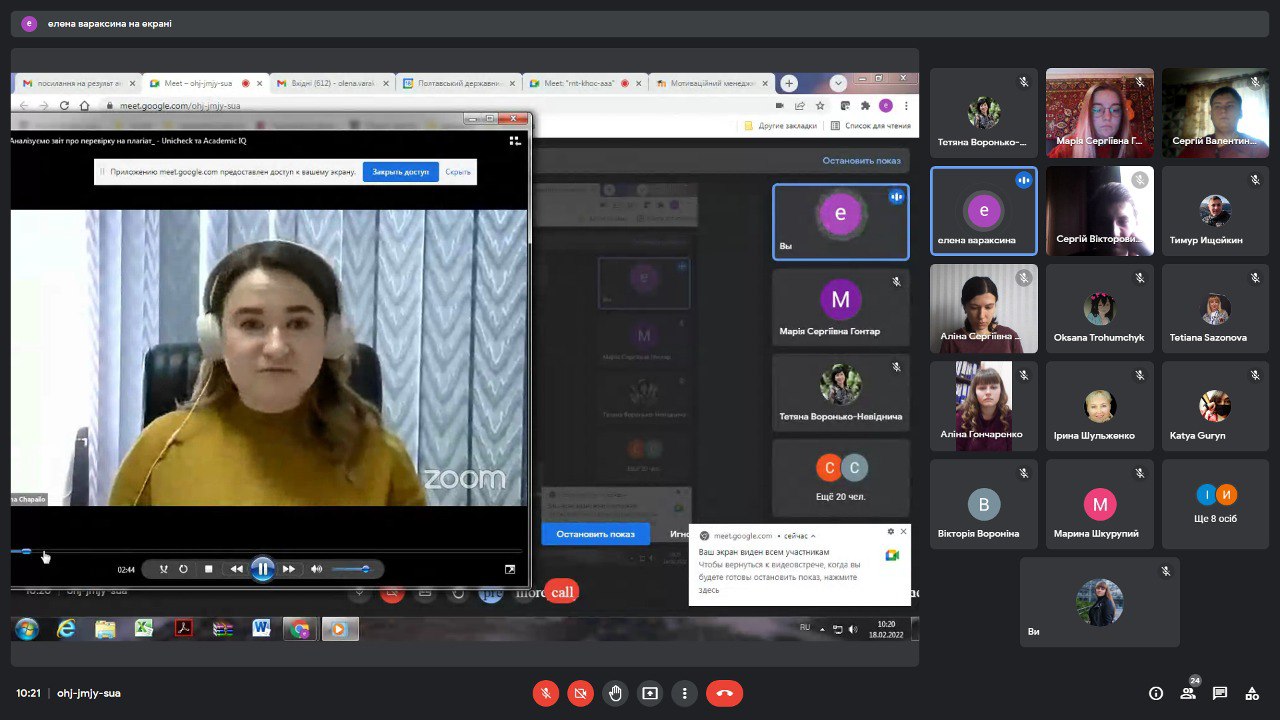Open Meet more options three-dot menu

pos(685,693)
